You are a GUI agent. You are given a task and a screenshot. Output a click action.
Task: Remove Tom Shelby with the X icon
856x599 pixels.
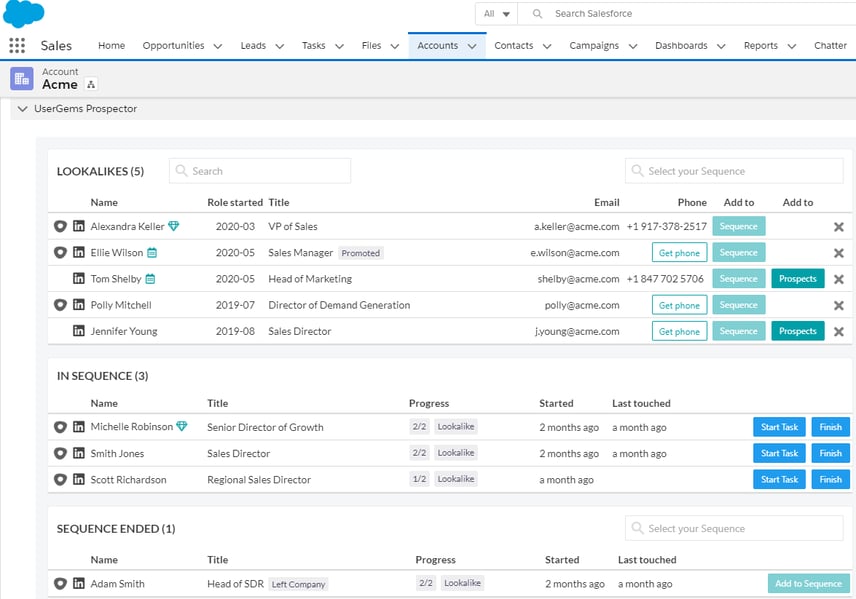click(x=839, y=279)
